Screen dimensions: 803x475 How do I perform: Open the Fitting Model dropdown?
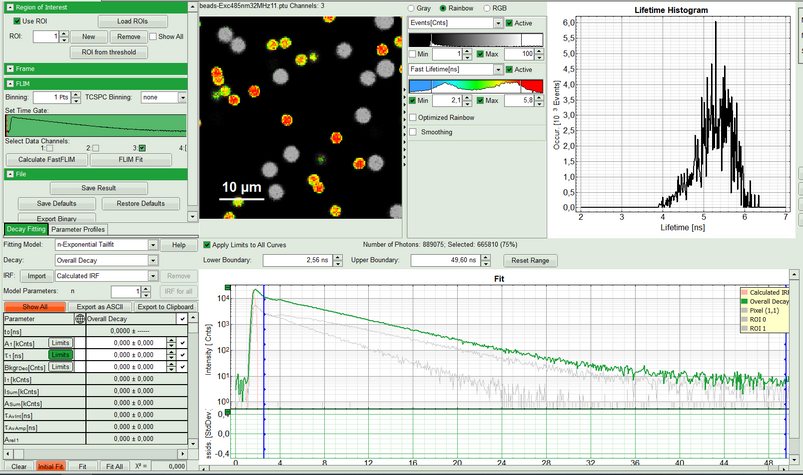click(153, 245)
